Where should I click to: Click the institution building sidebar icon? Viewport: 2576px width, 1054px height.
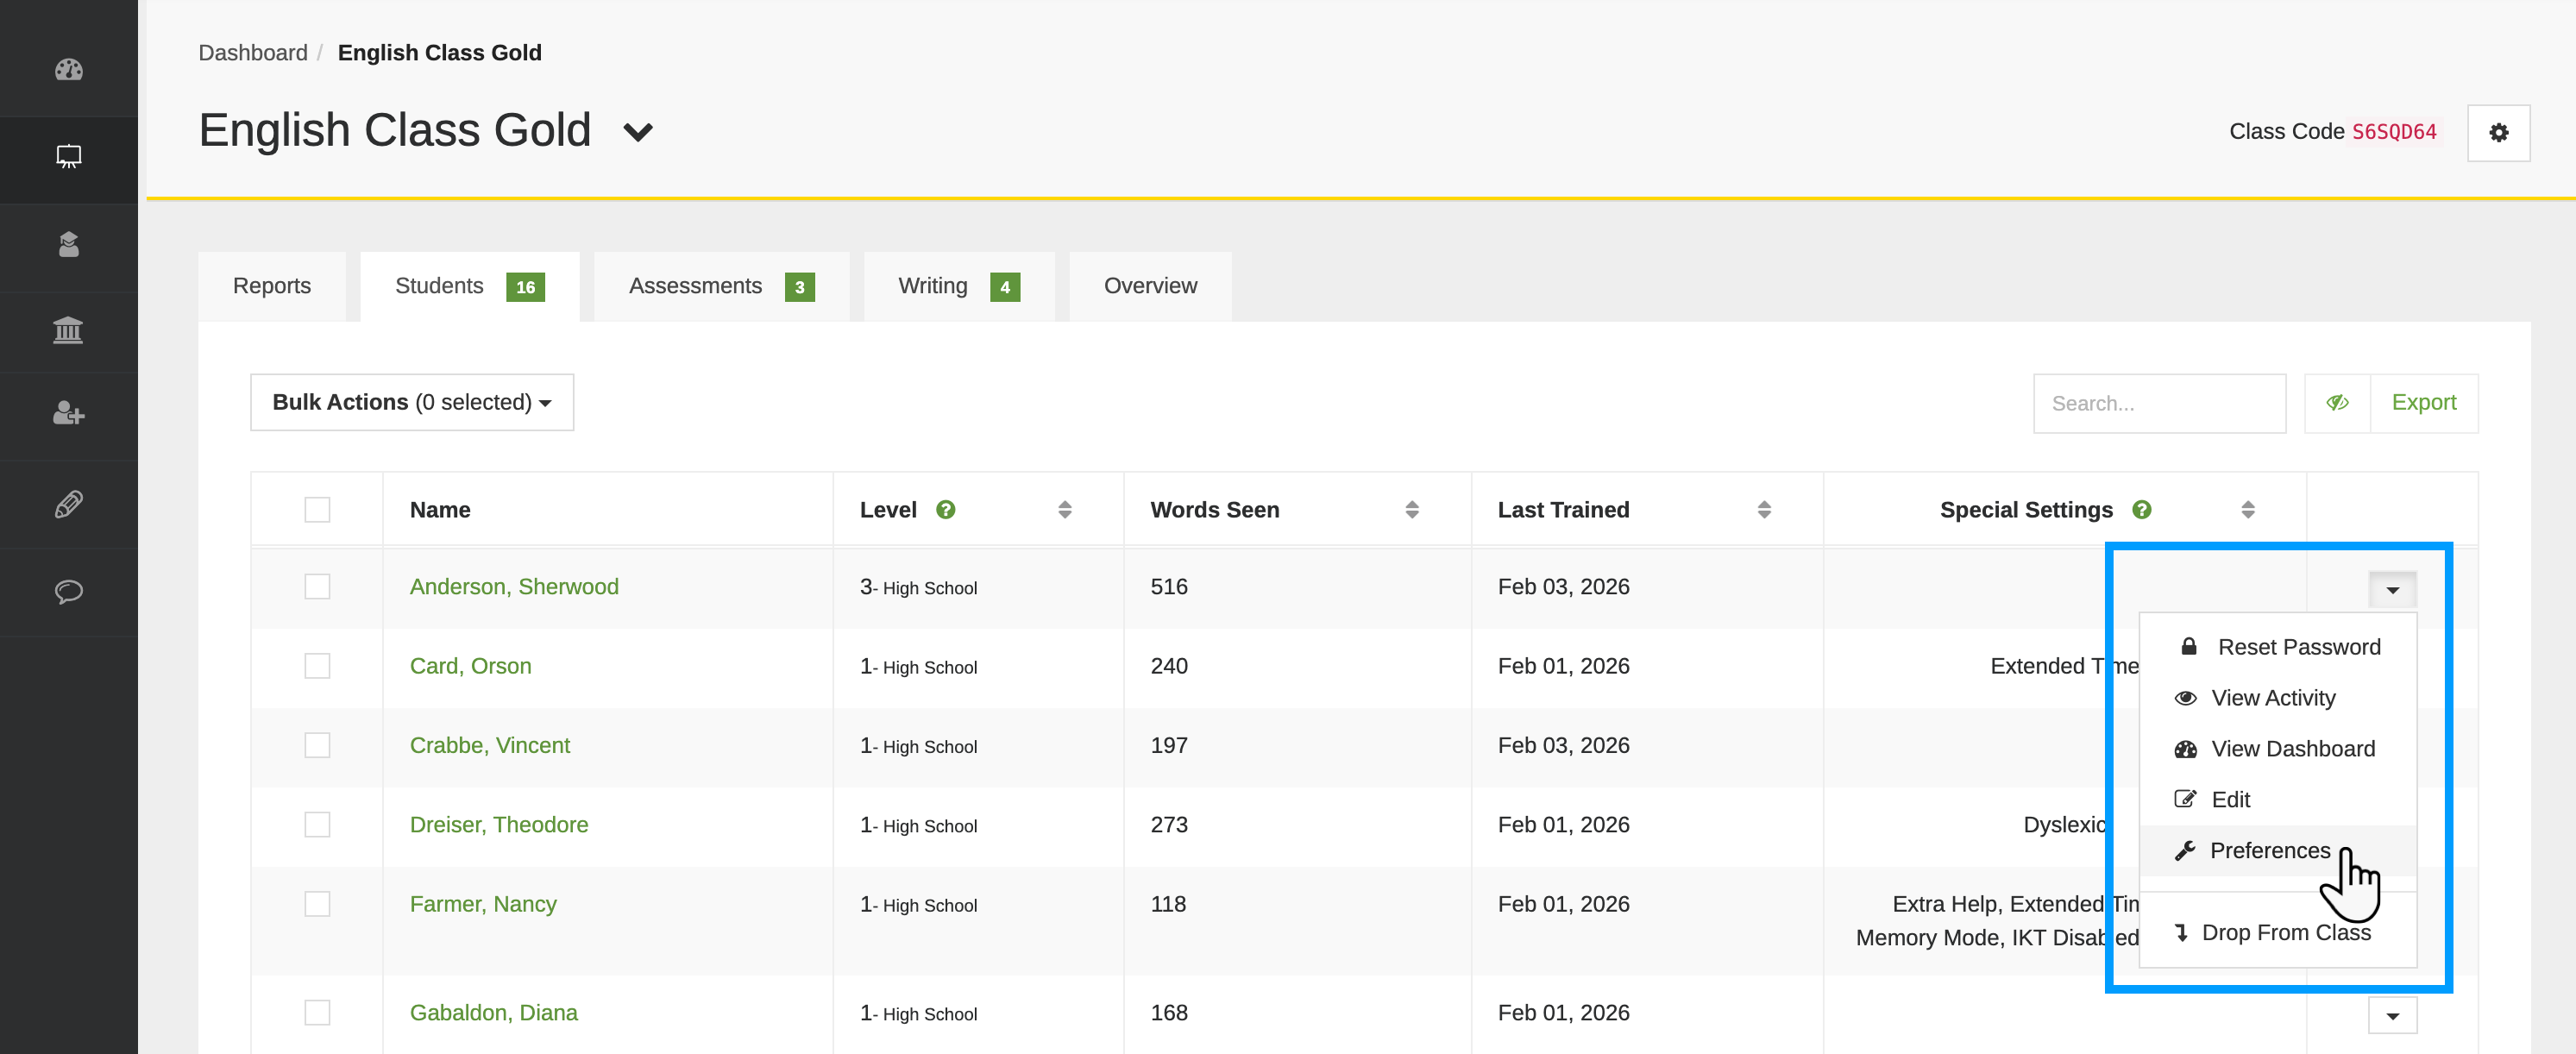coord(68,330)
